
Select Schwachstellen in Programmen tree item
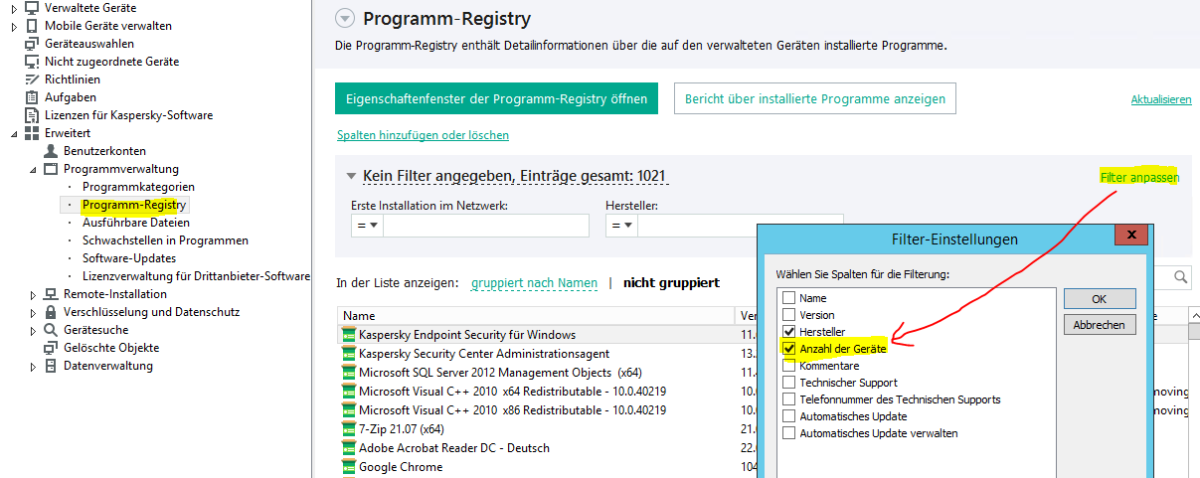tap(165, 241)
